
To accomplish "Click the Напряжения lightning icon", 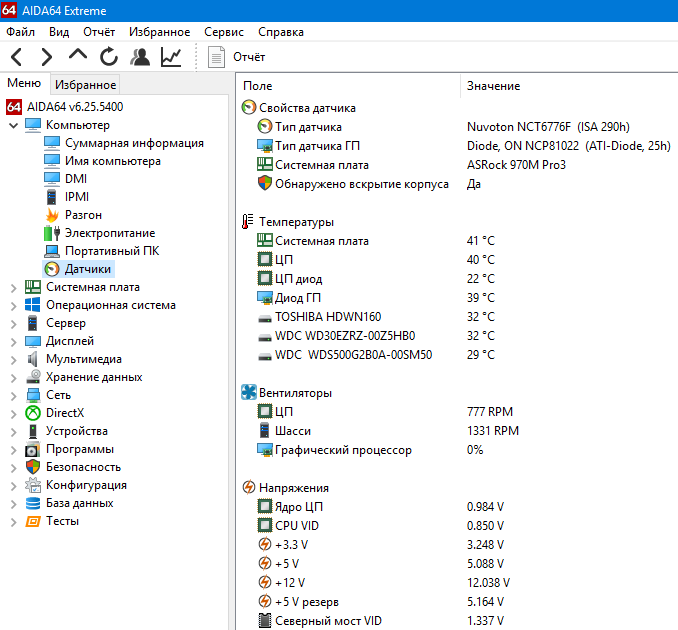I will [249, 487].
